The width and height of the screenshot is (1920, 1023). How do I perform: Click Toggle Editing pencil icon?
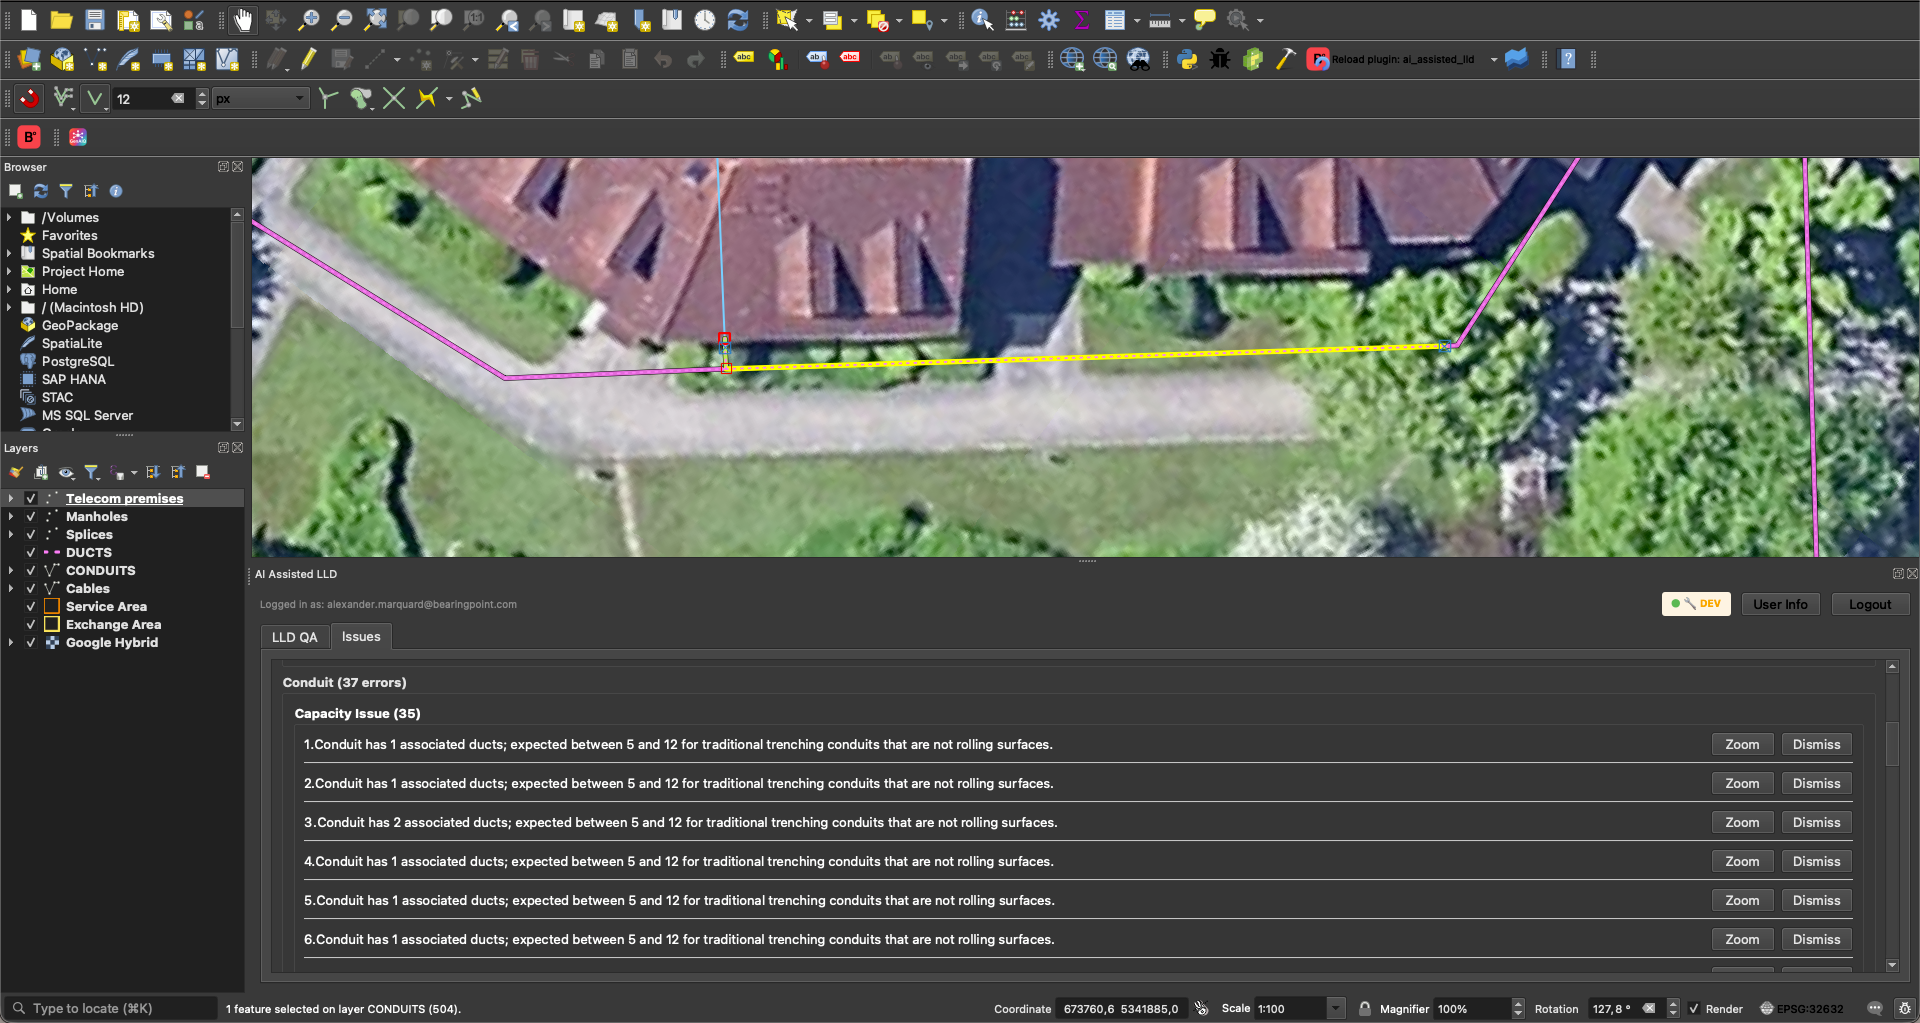tap(309, 60)
